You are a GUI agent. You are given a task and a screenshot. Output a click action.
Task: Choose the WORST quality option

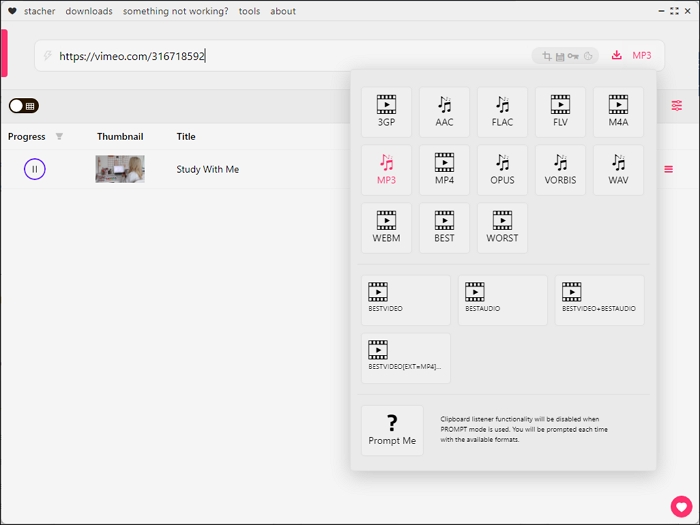pyautogui.click(x=502, y=228)
